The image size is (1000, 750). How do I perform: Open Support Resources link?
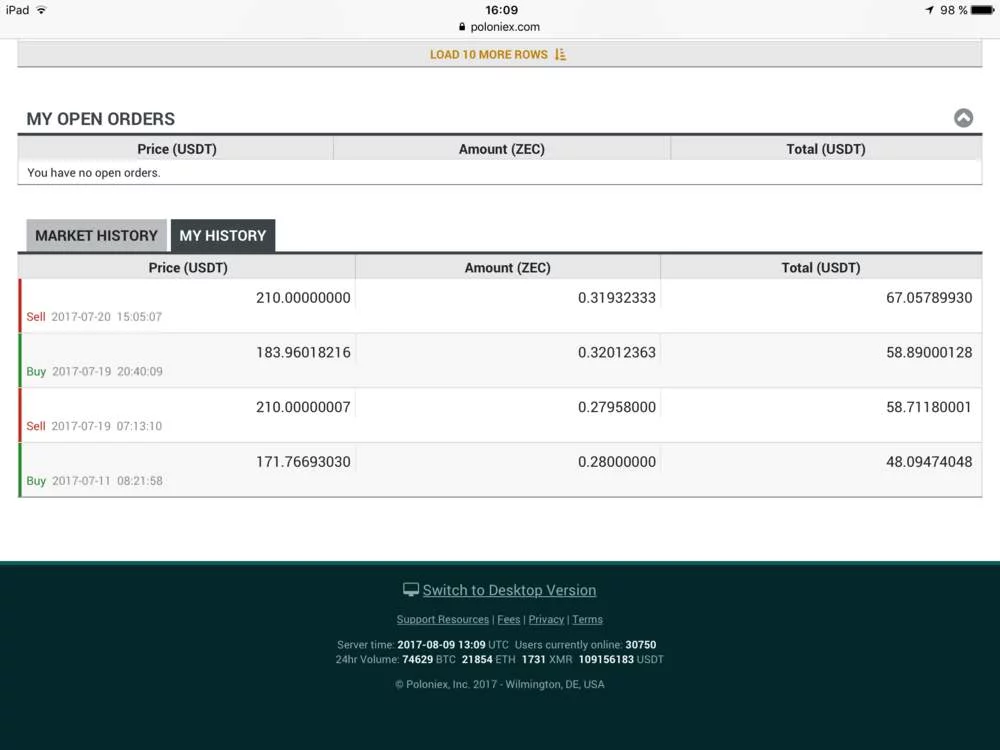443,619
